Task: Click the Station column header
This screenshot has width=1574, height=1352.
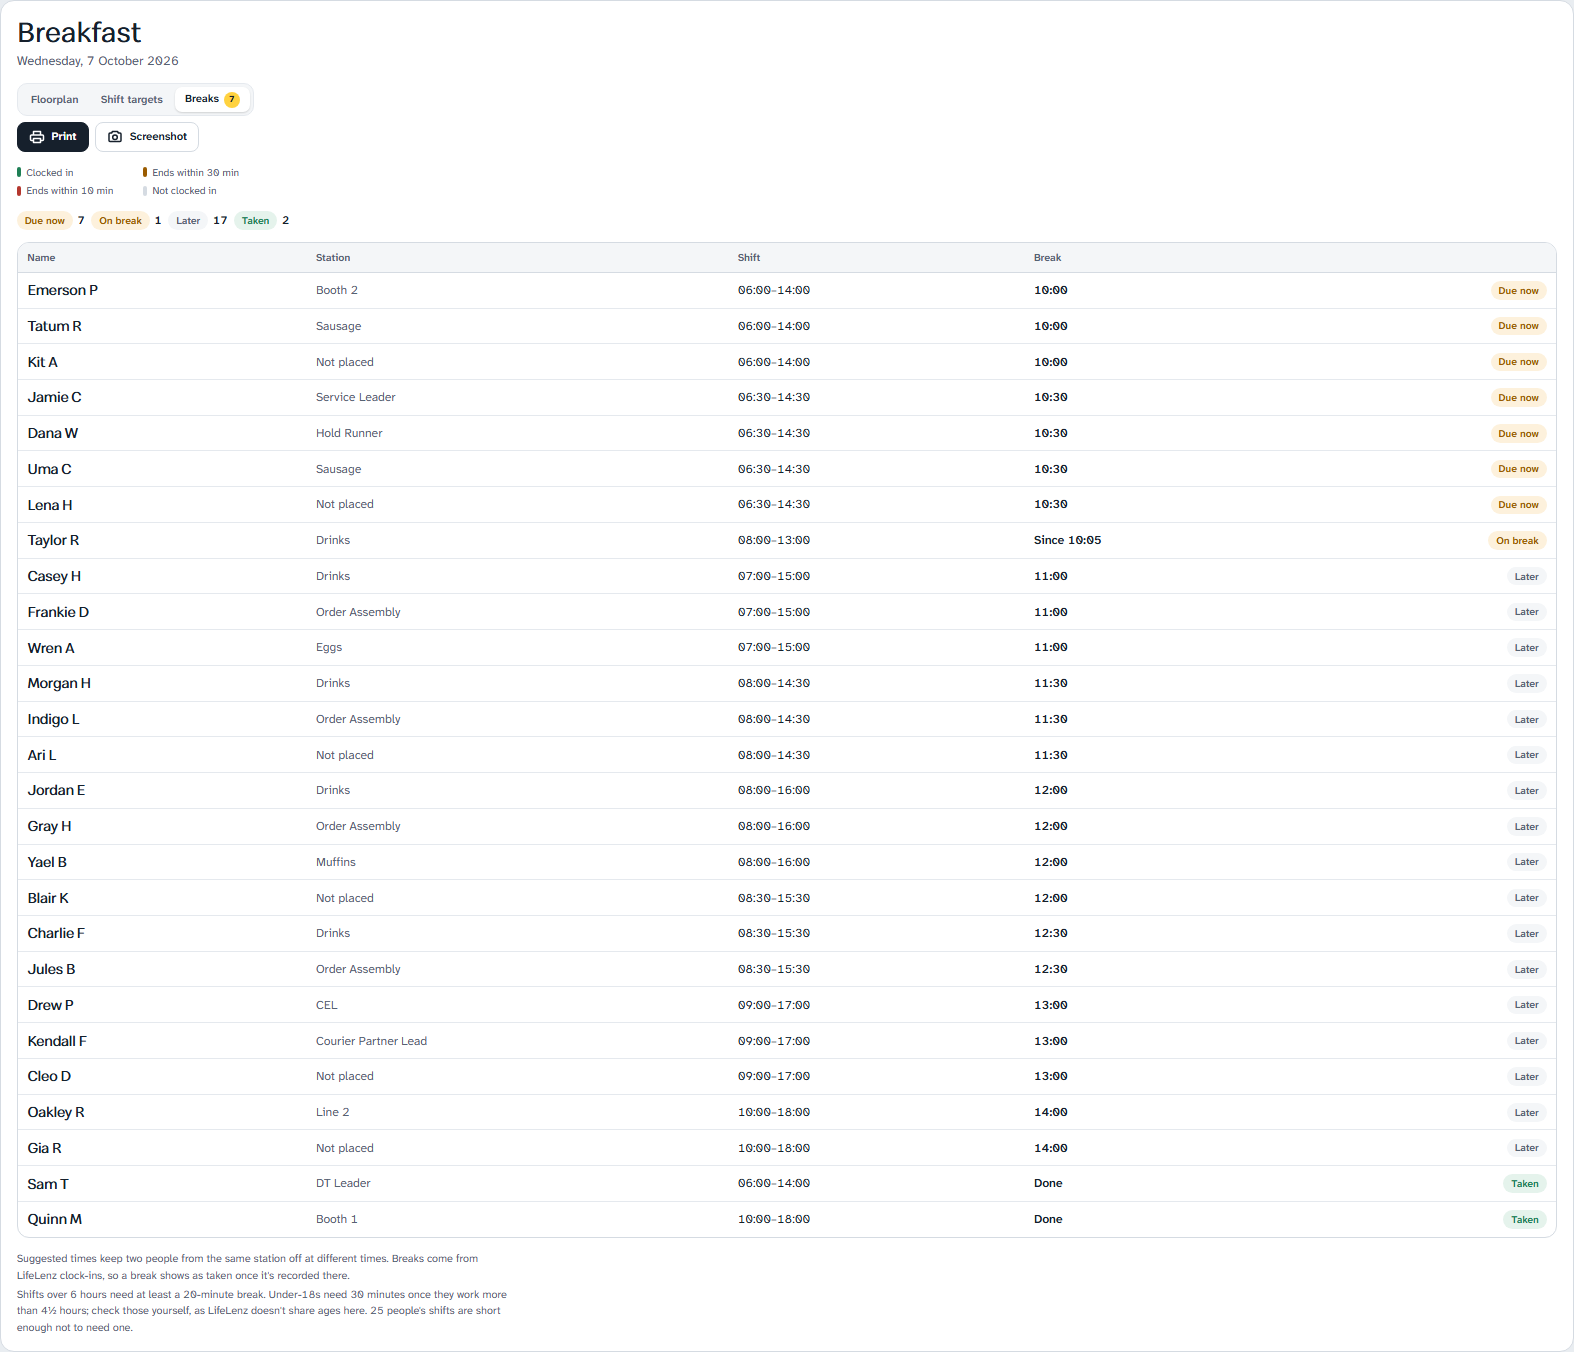Action: tap(333, 258)
